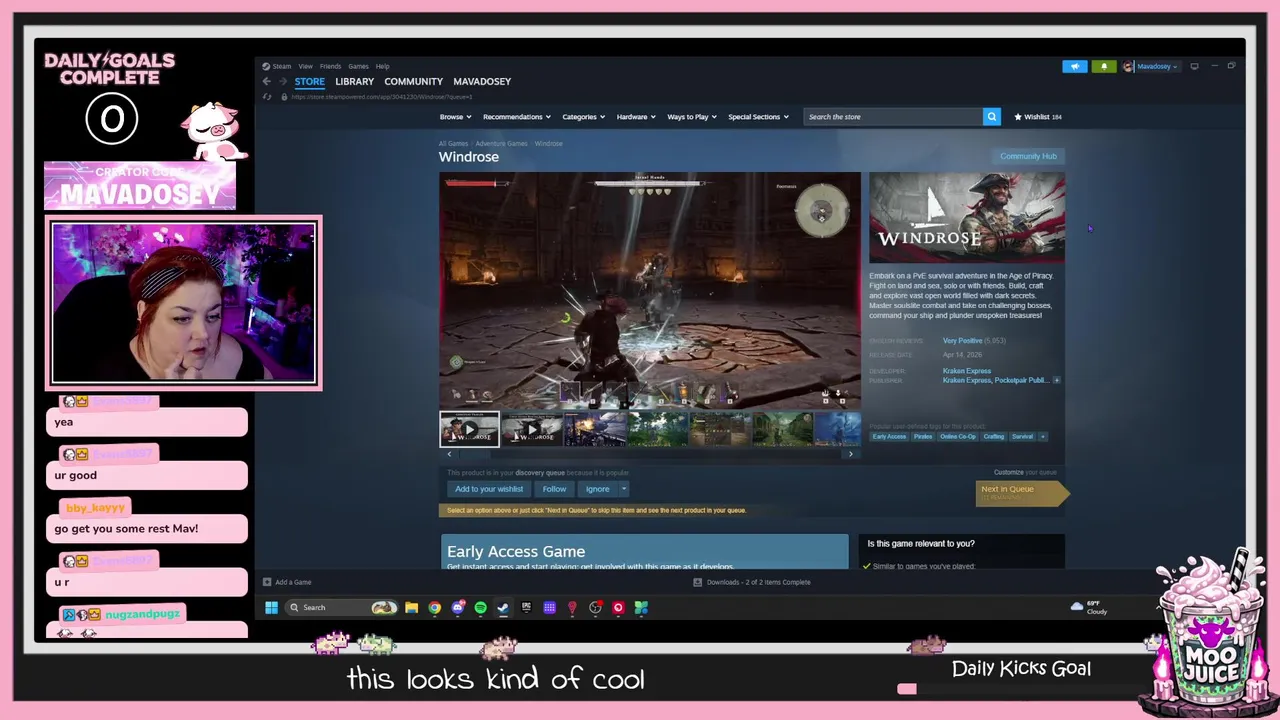Open Discord from the taskbar
The image size is (1280, 720).
tap(458, 607)
